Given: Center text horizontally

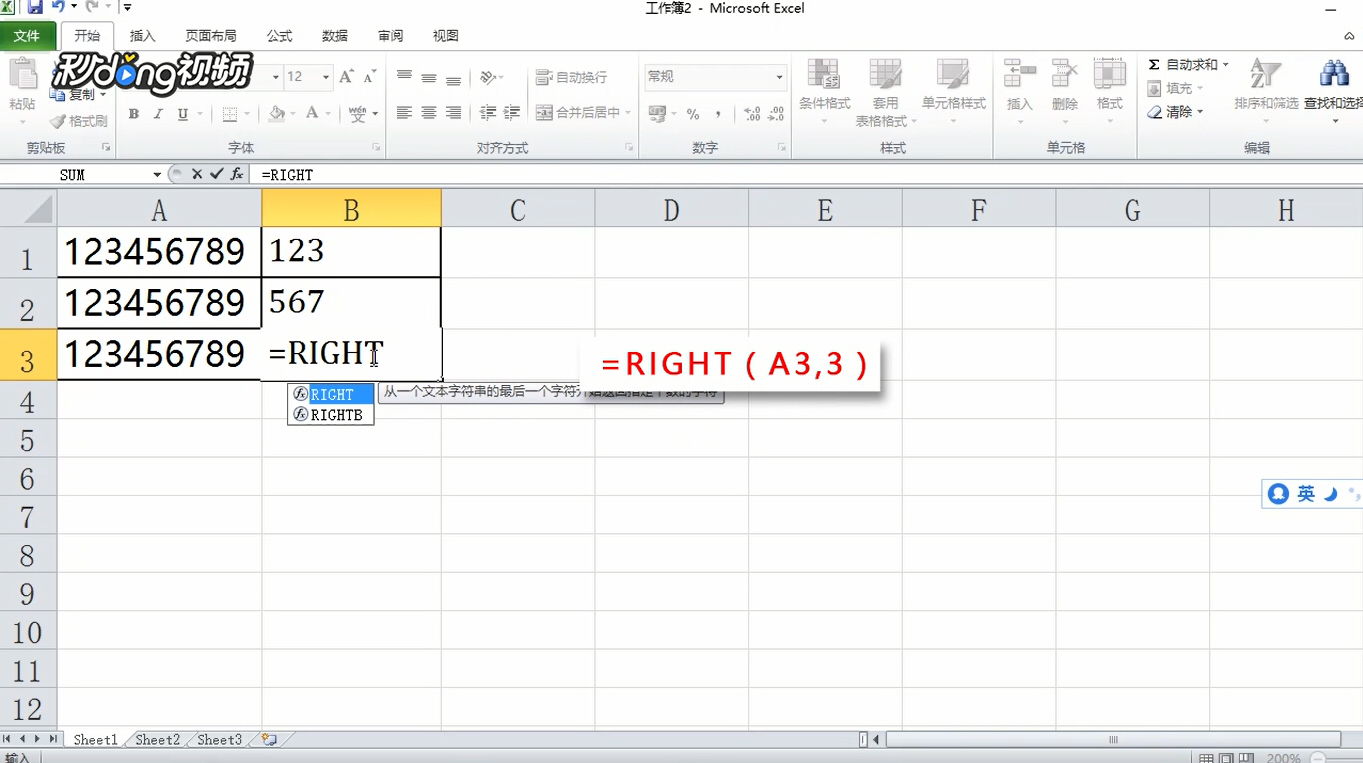Looking at the screenshot, I should (429, 113).
